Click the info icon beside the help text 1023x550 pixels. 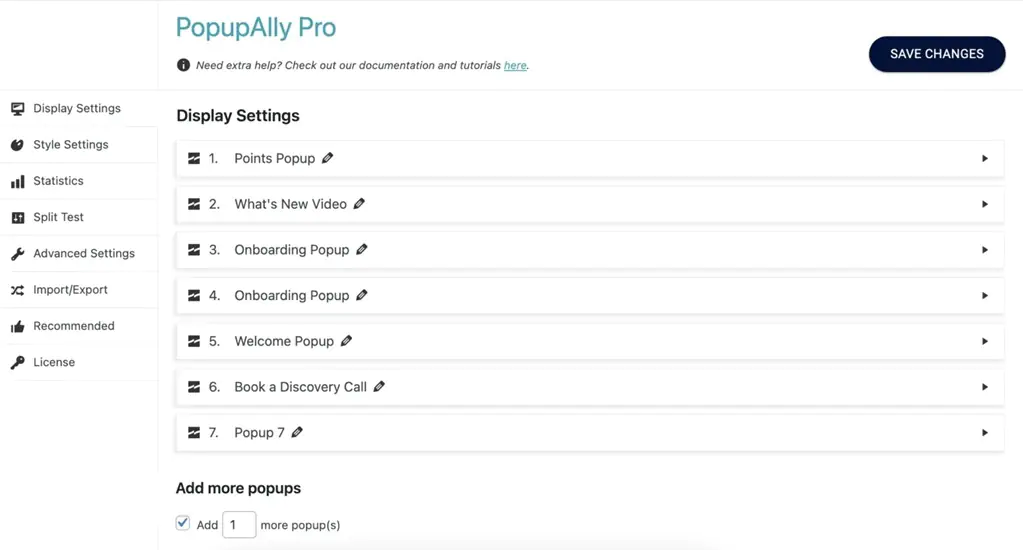[183, 66]
